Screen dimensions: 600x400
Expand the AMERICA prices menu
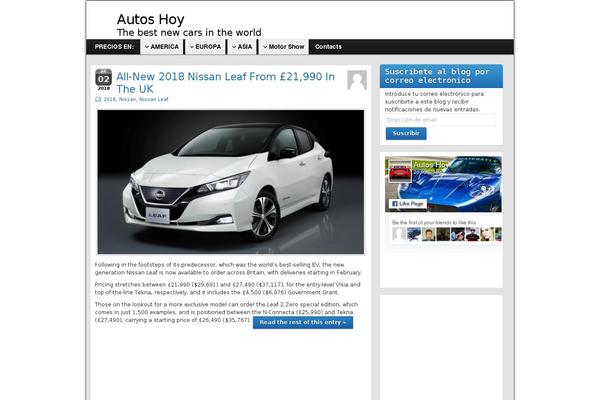pyautogui.click(x=162, y=47)
